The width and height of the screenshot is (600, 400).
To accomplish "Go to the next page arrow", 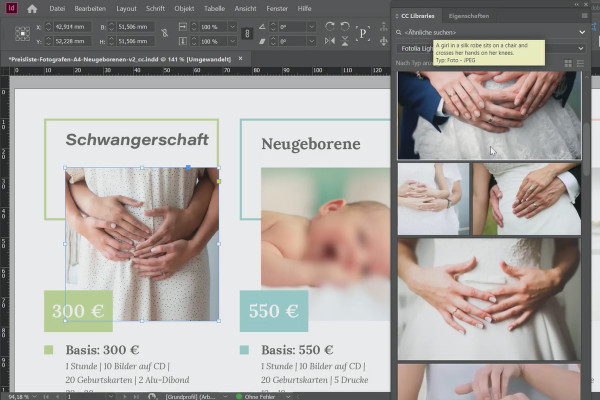I will 125,397.
